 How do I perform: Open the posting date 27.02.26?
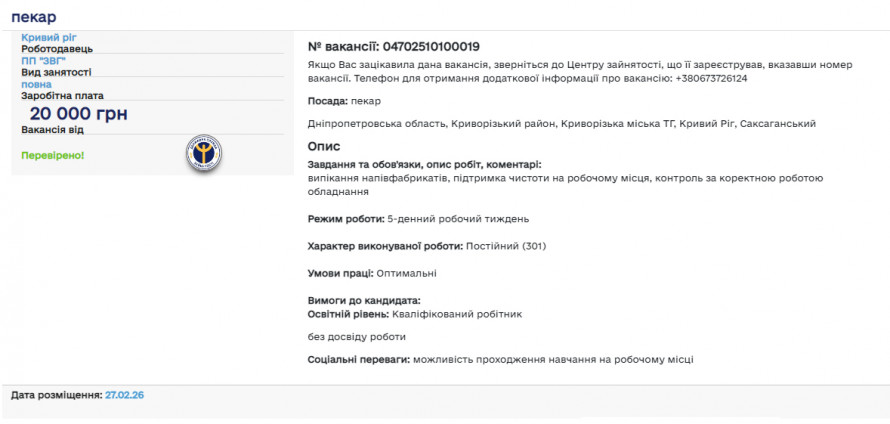tap(124, 395)
